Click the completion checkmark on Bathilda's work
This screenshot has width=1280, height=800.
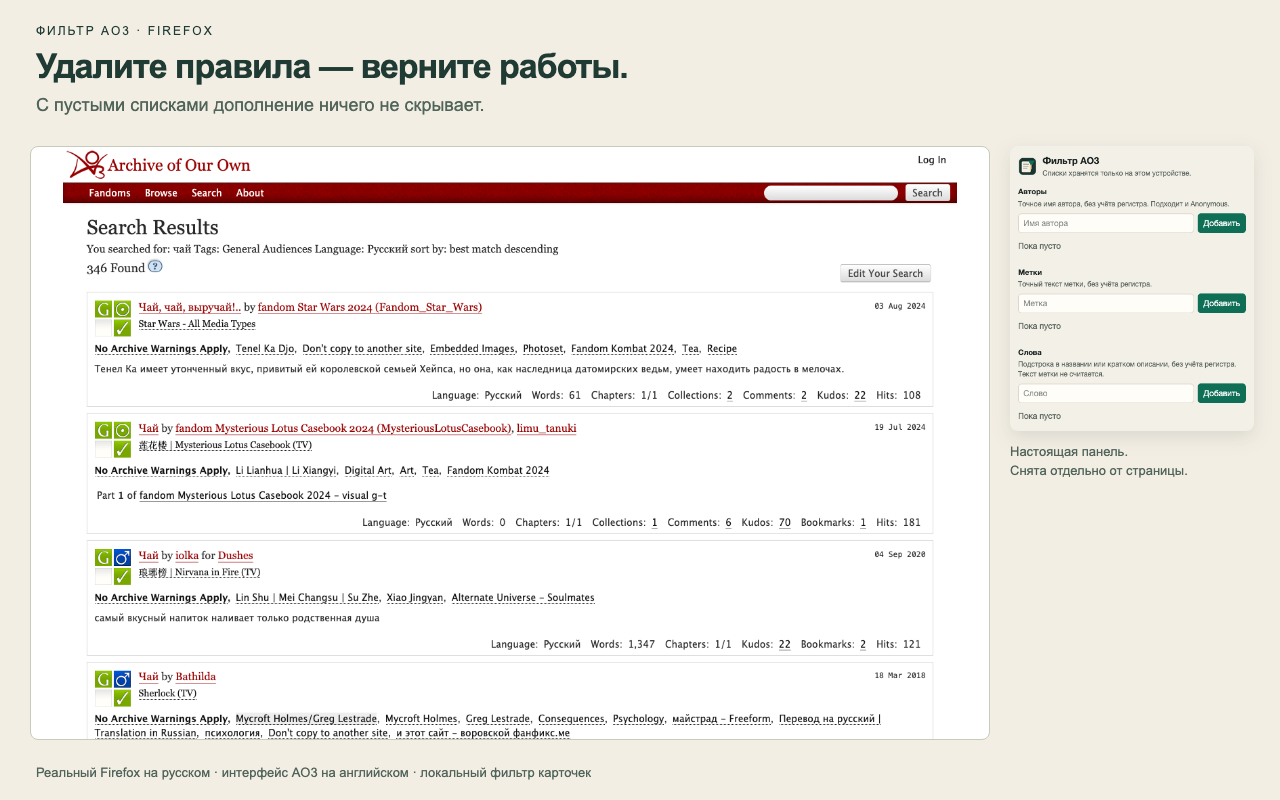[x=123, y=698]
